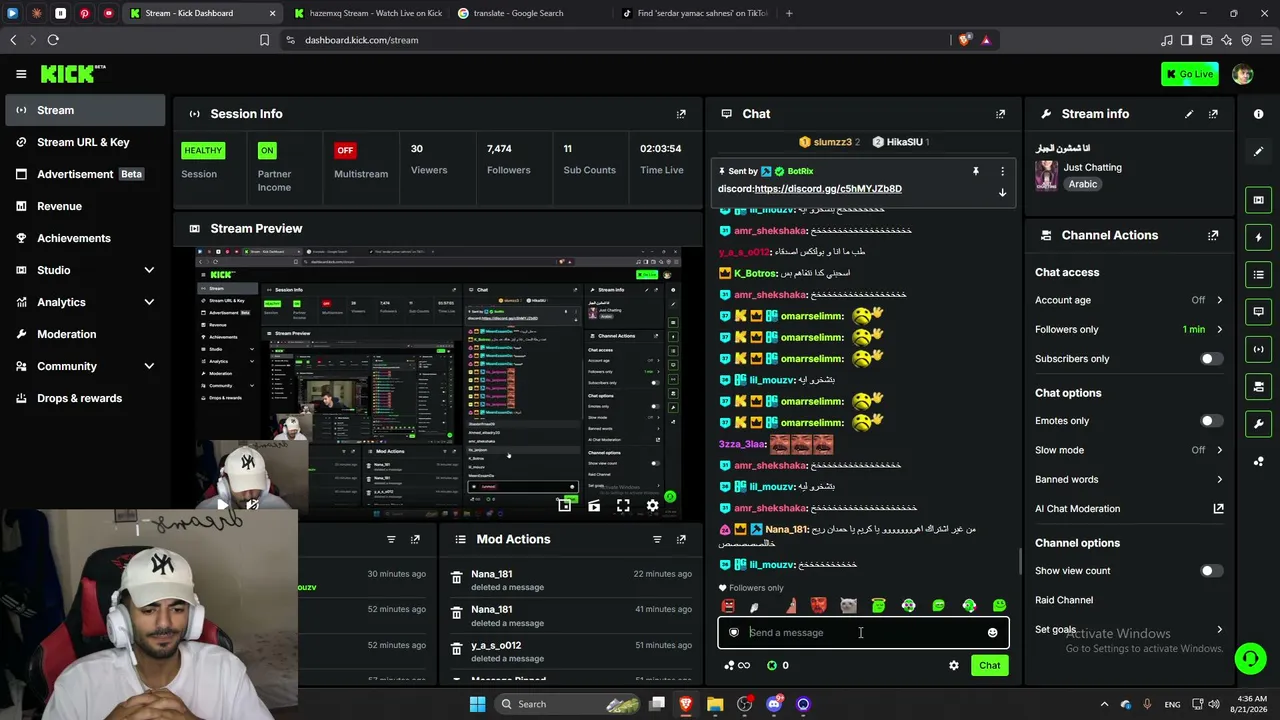
Task: Open chat settings gear icon
Action: 953,666
